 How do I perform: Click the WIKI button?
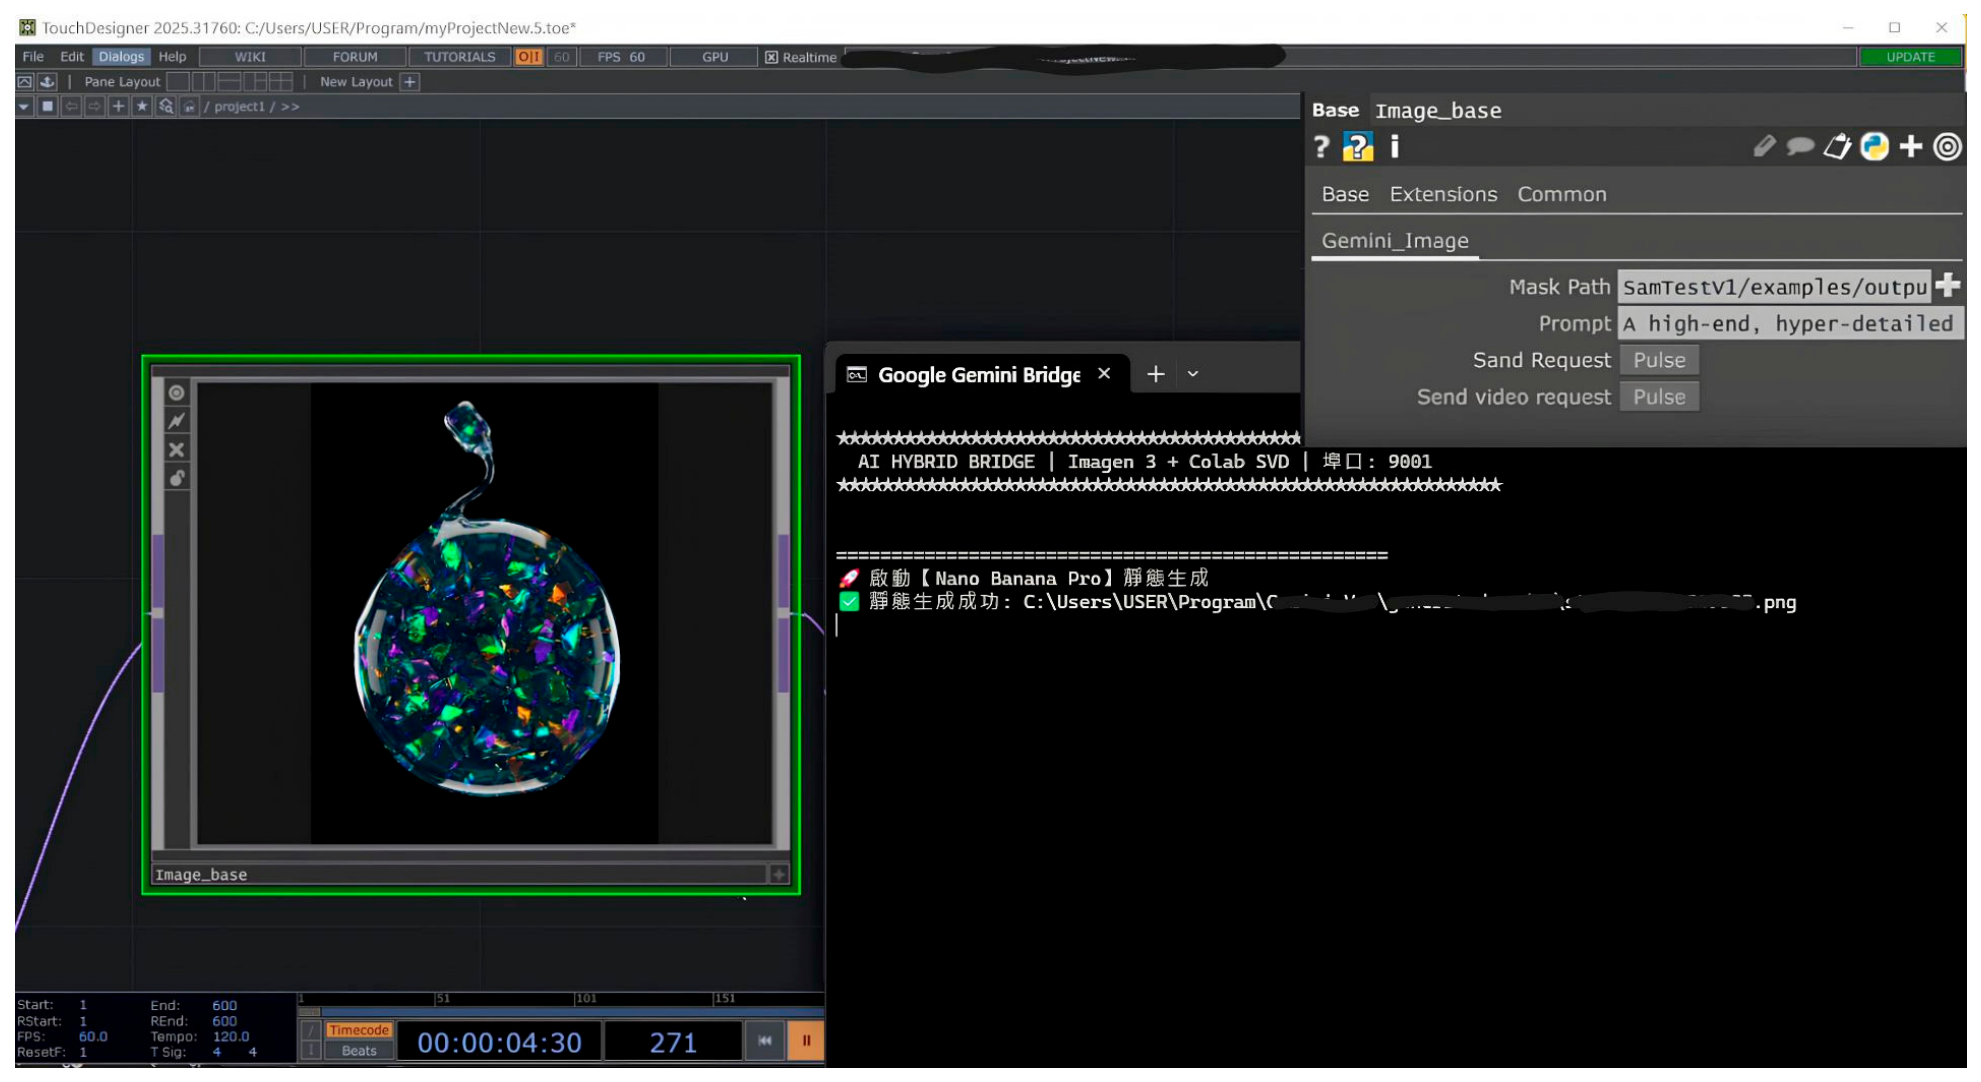point(250,57)
